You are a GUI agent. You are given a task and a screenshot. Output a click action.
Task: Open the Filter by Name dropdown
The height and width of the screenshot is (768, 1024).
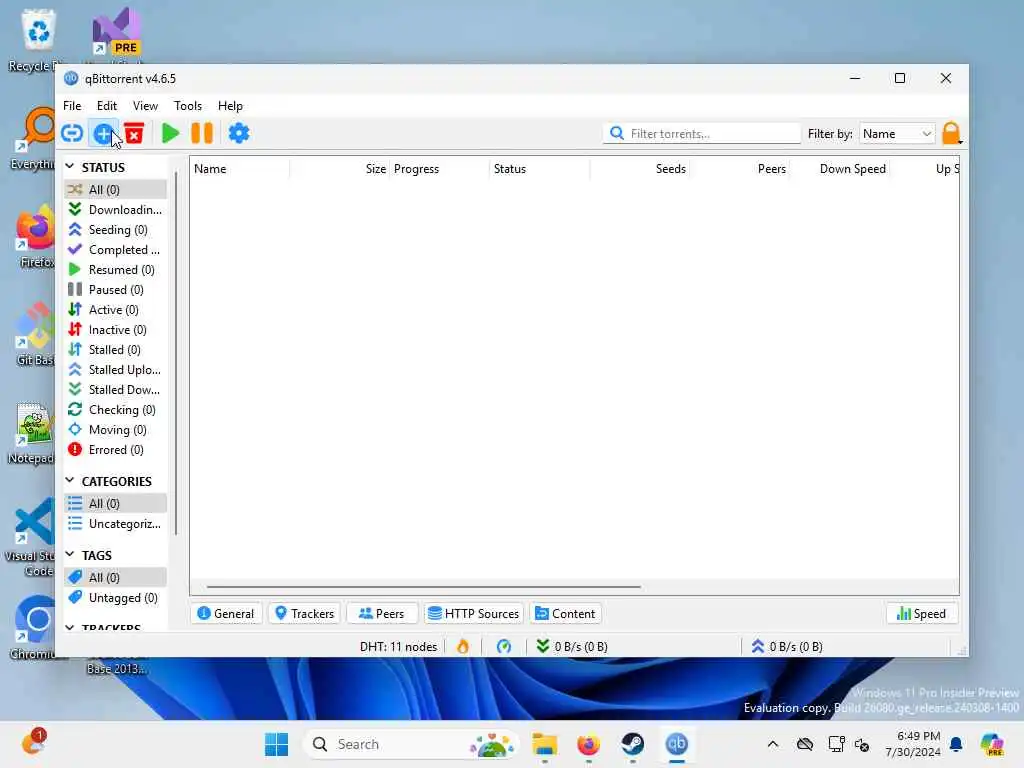897,134
